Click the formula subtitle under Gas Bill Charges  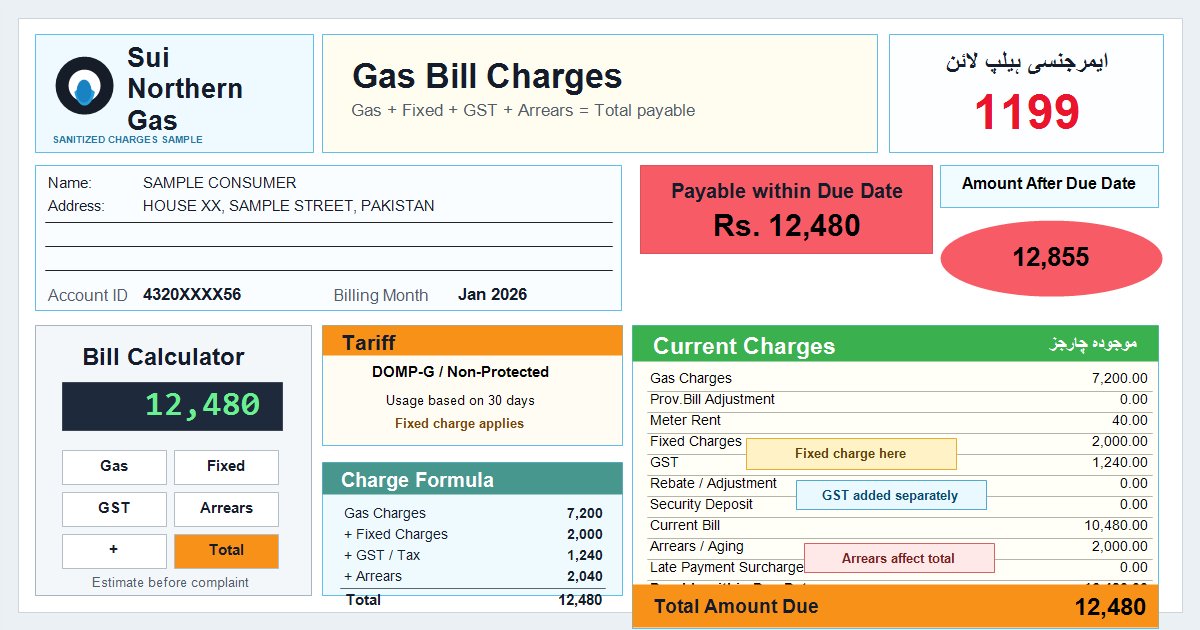tap(523, 110)
